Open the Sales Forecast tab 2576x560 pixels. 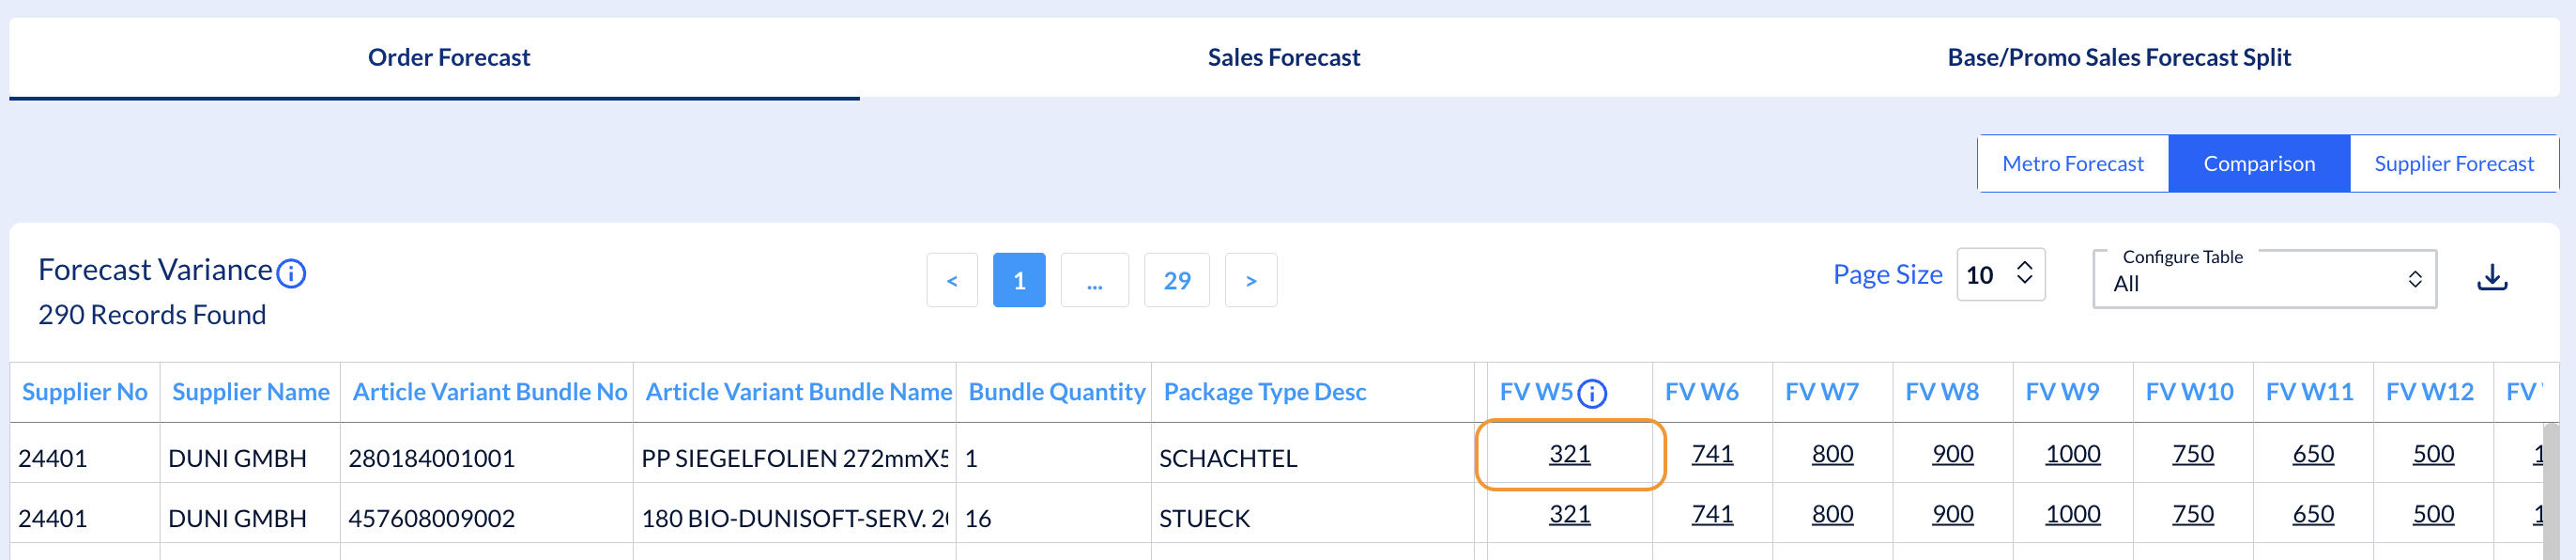pyautogui.click(x=1283, y=58)
